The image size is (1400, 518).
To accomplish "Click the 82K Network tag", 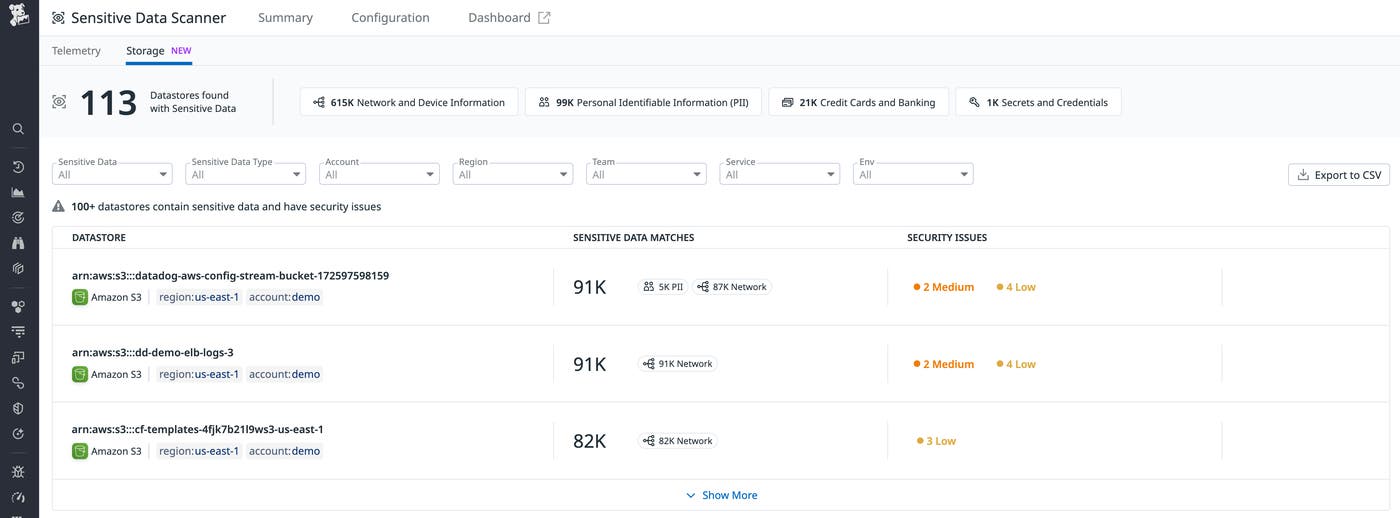I will (678, 441).
